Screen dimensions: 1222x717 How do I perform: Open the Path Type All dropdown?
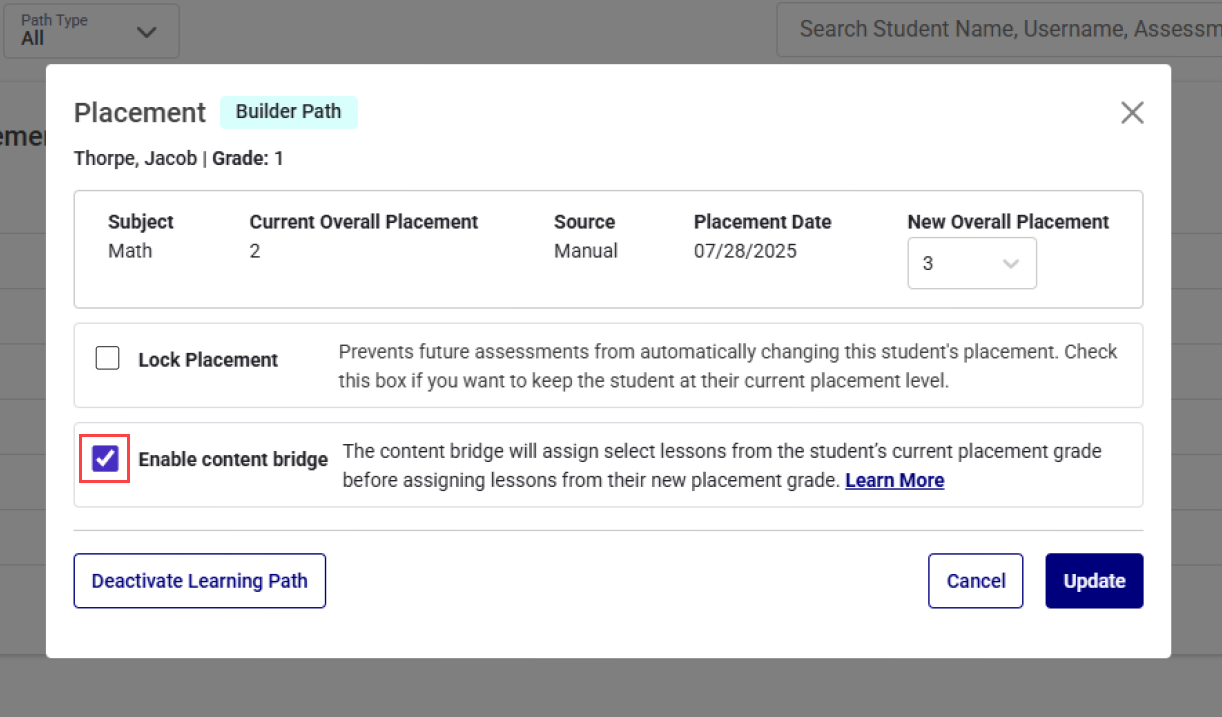click(91, 31)
